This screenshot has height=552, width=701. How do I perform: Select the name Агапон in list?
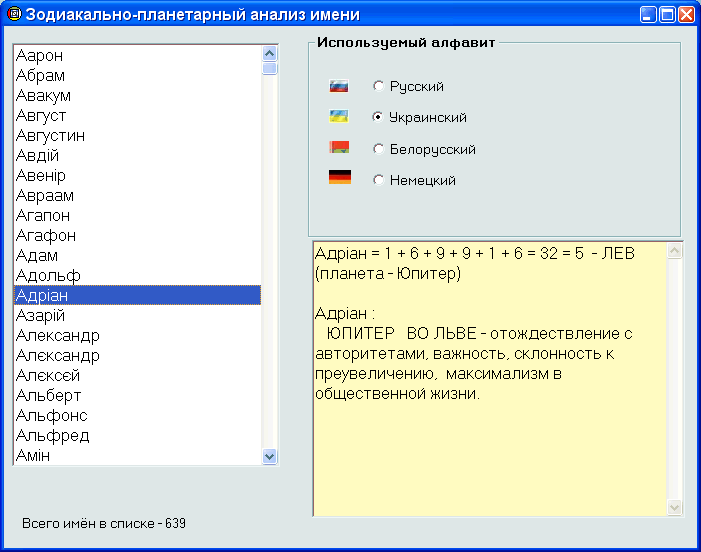click(137, 215)
